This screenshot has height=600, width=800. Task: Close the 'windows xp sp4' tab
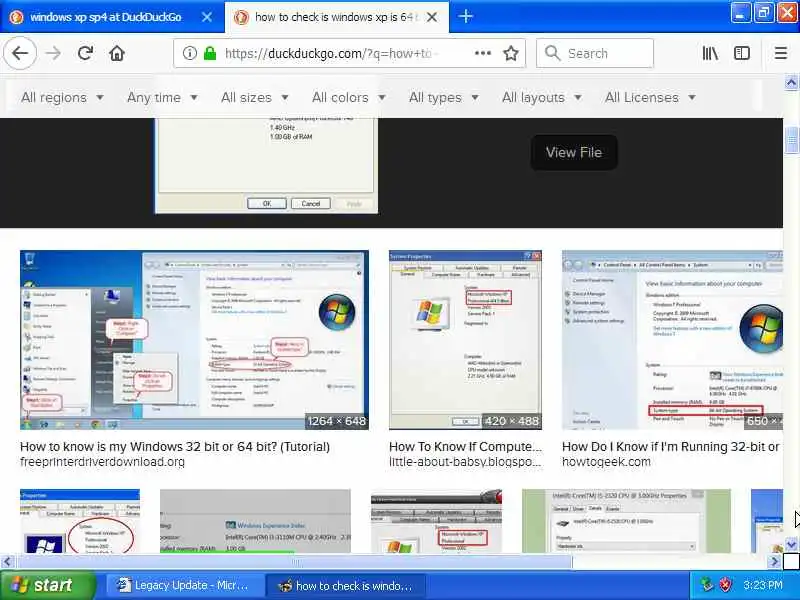point(207,17)
